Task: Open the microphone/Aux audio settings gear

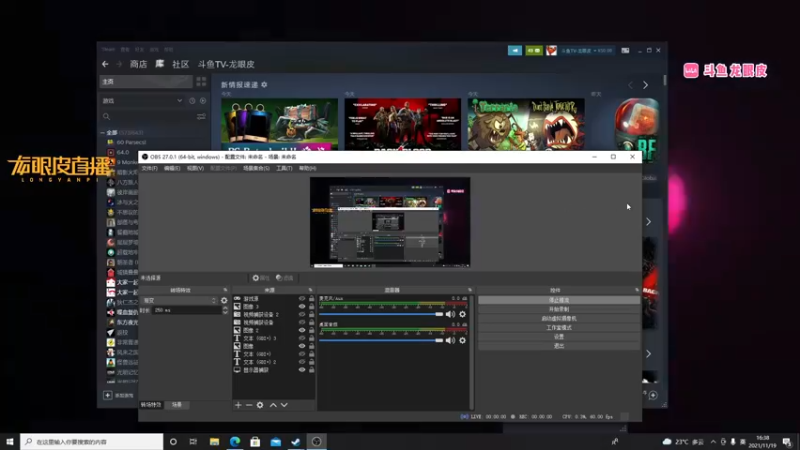Action: click(462, 314)
